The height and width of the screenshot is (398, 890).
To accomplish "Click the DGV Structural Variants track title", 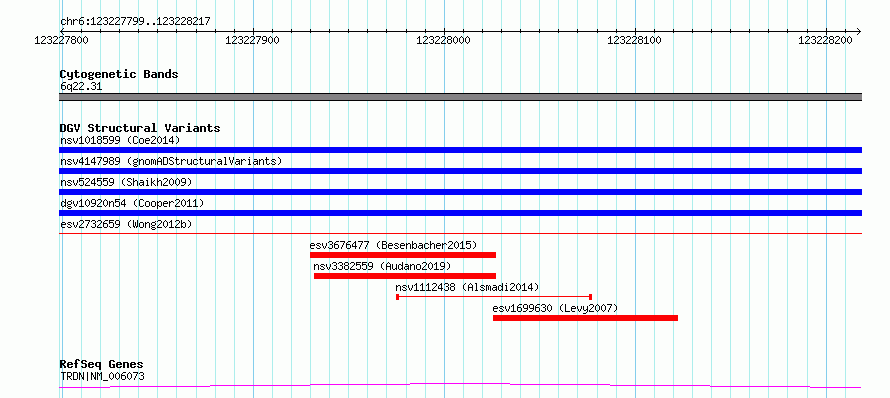I will click(140, 128).
